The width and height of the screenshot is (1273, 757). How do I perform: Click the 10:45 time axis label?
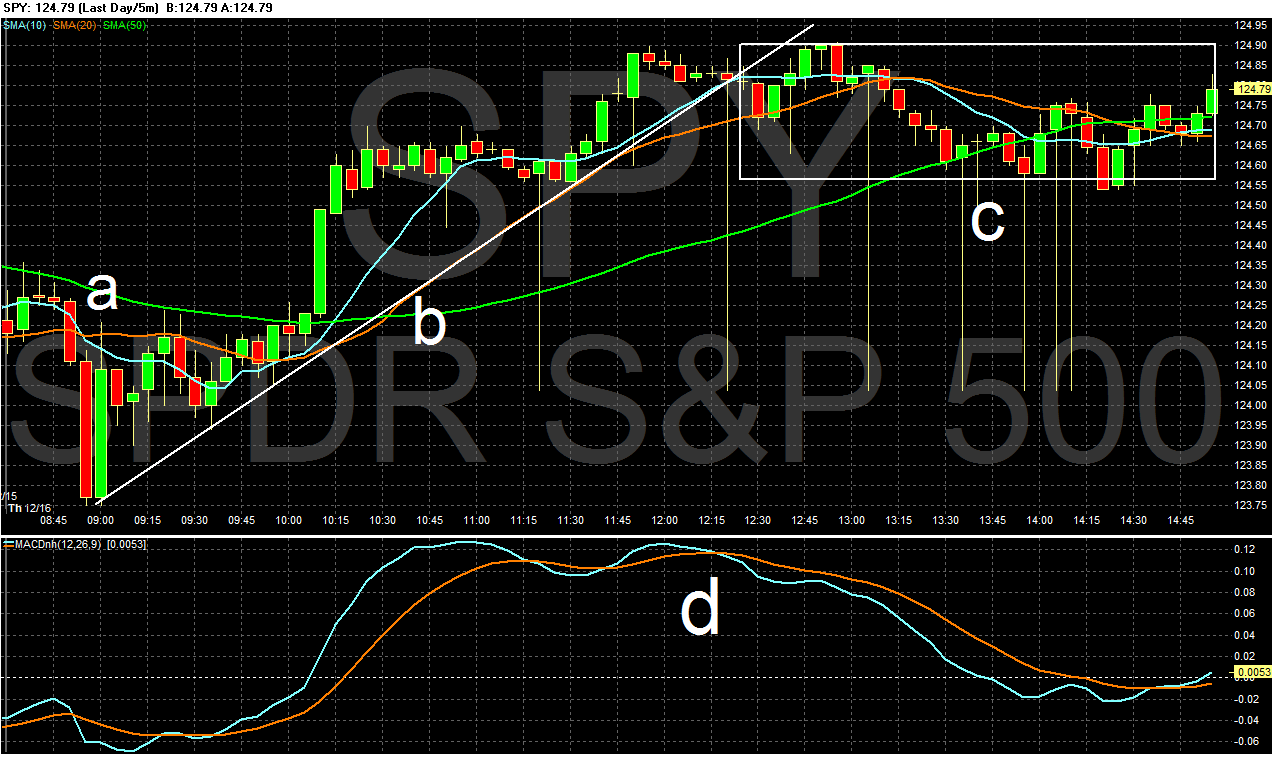point(430,521)
